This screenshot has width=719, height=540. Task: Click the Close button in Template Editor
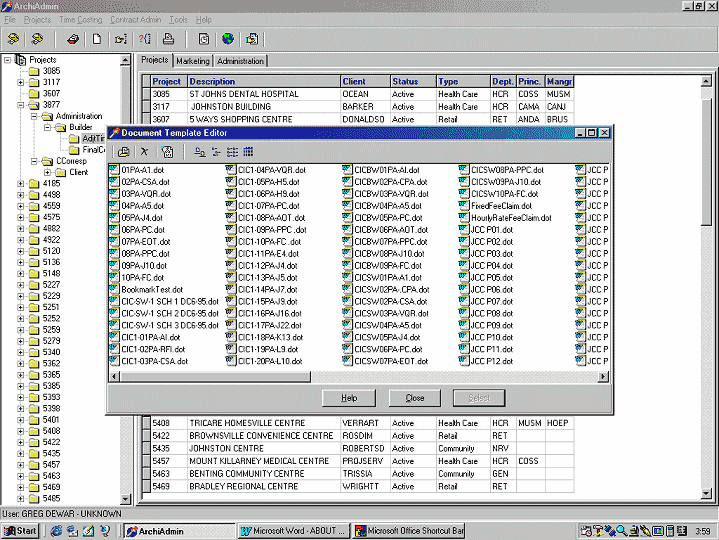[415, 398]
